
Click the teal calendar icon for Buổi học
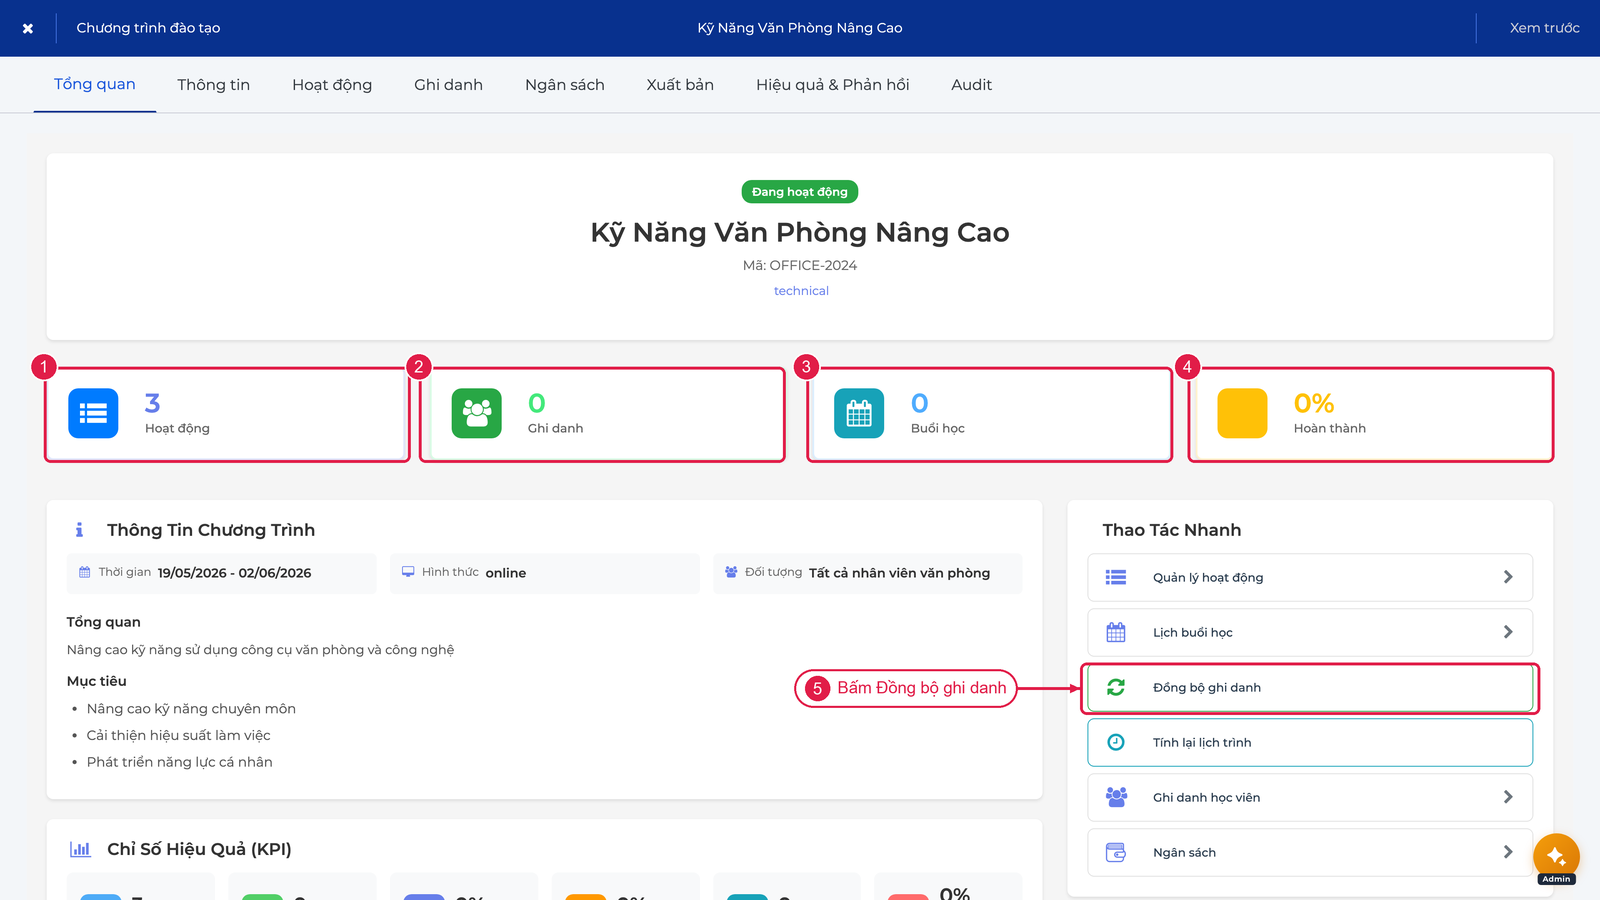(859, 413)
